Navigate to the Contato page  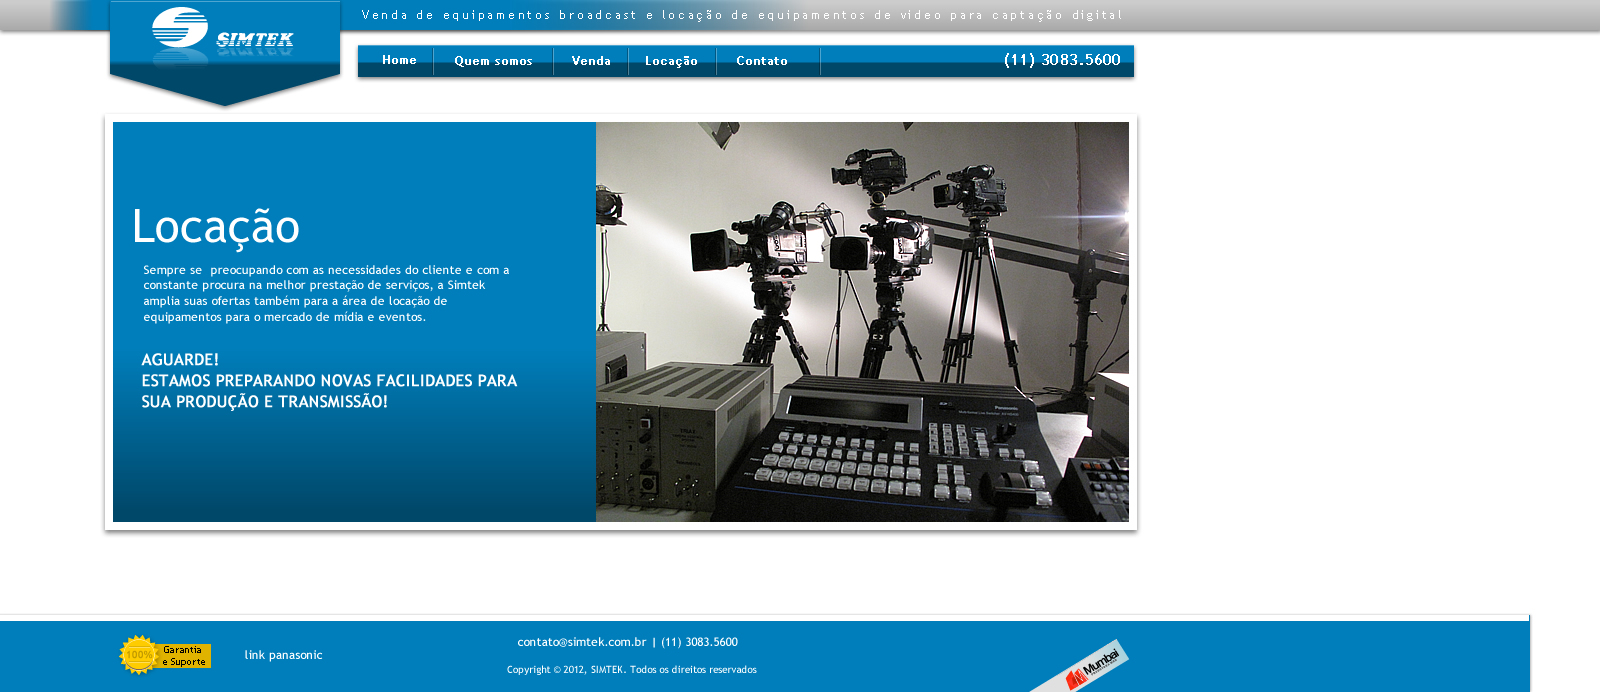point(762,61)
